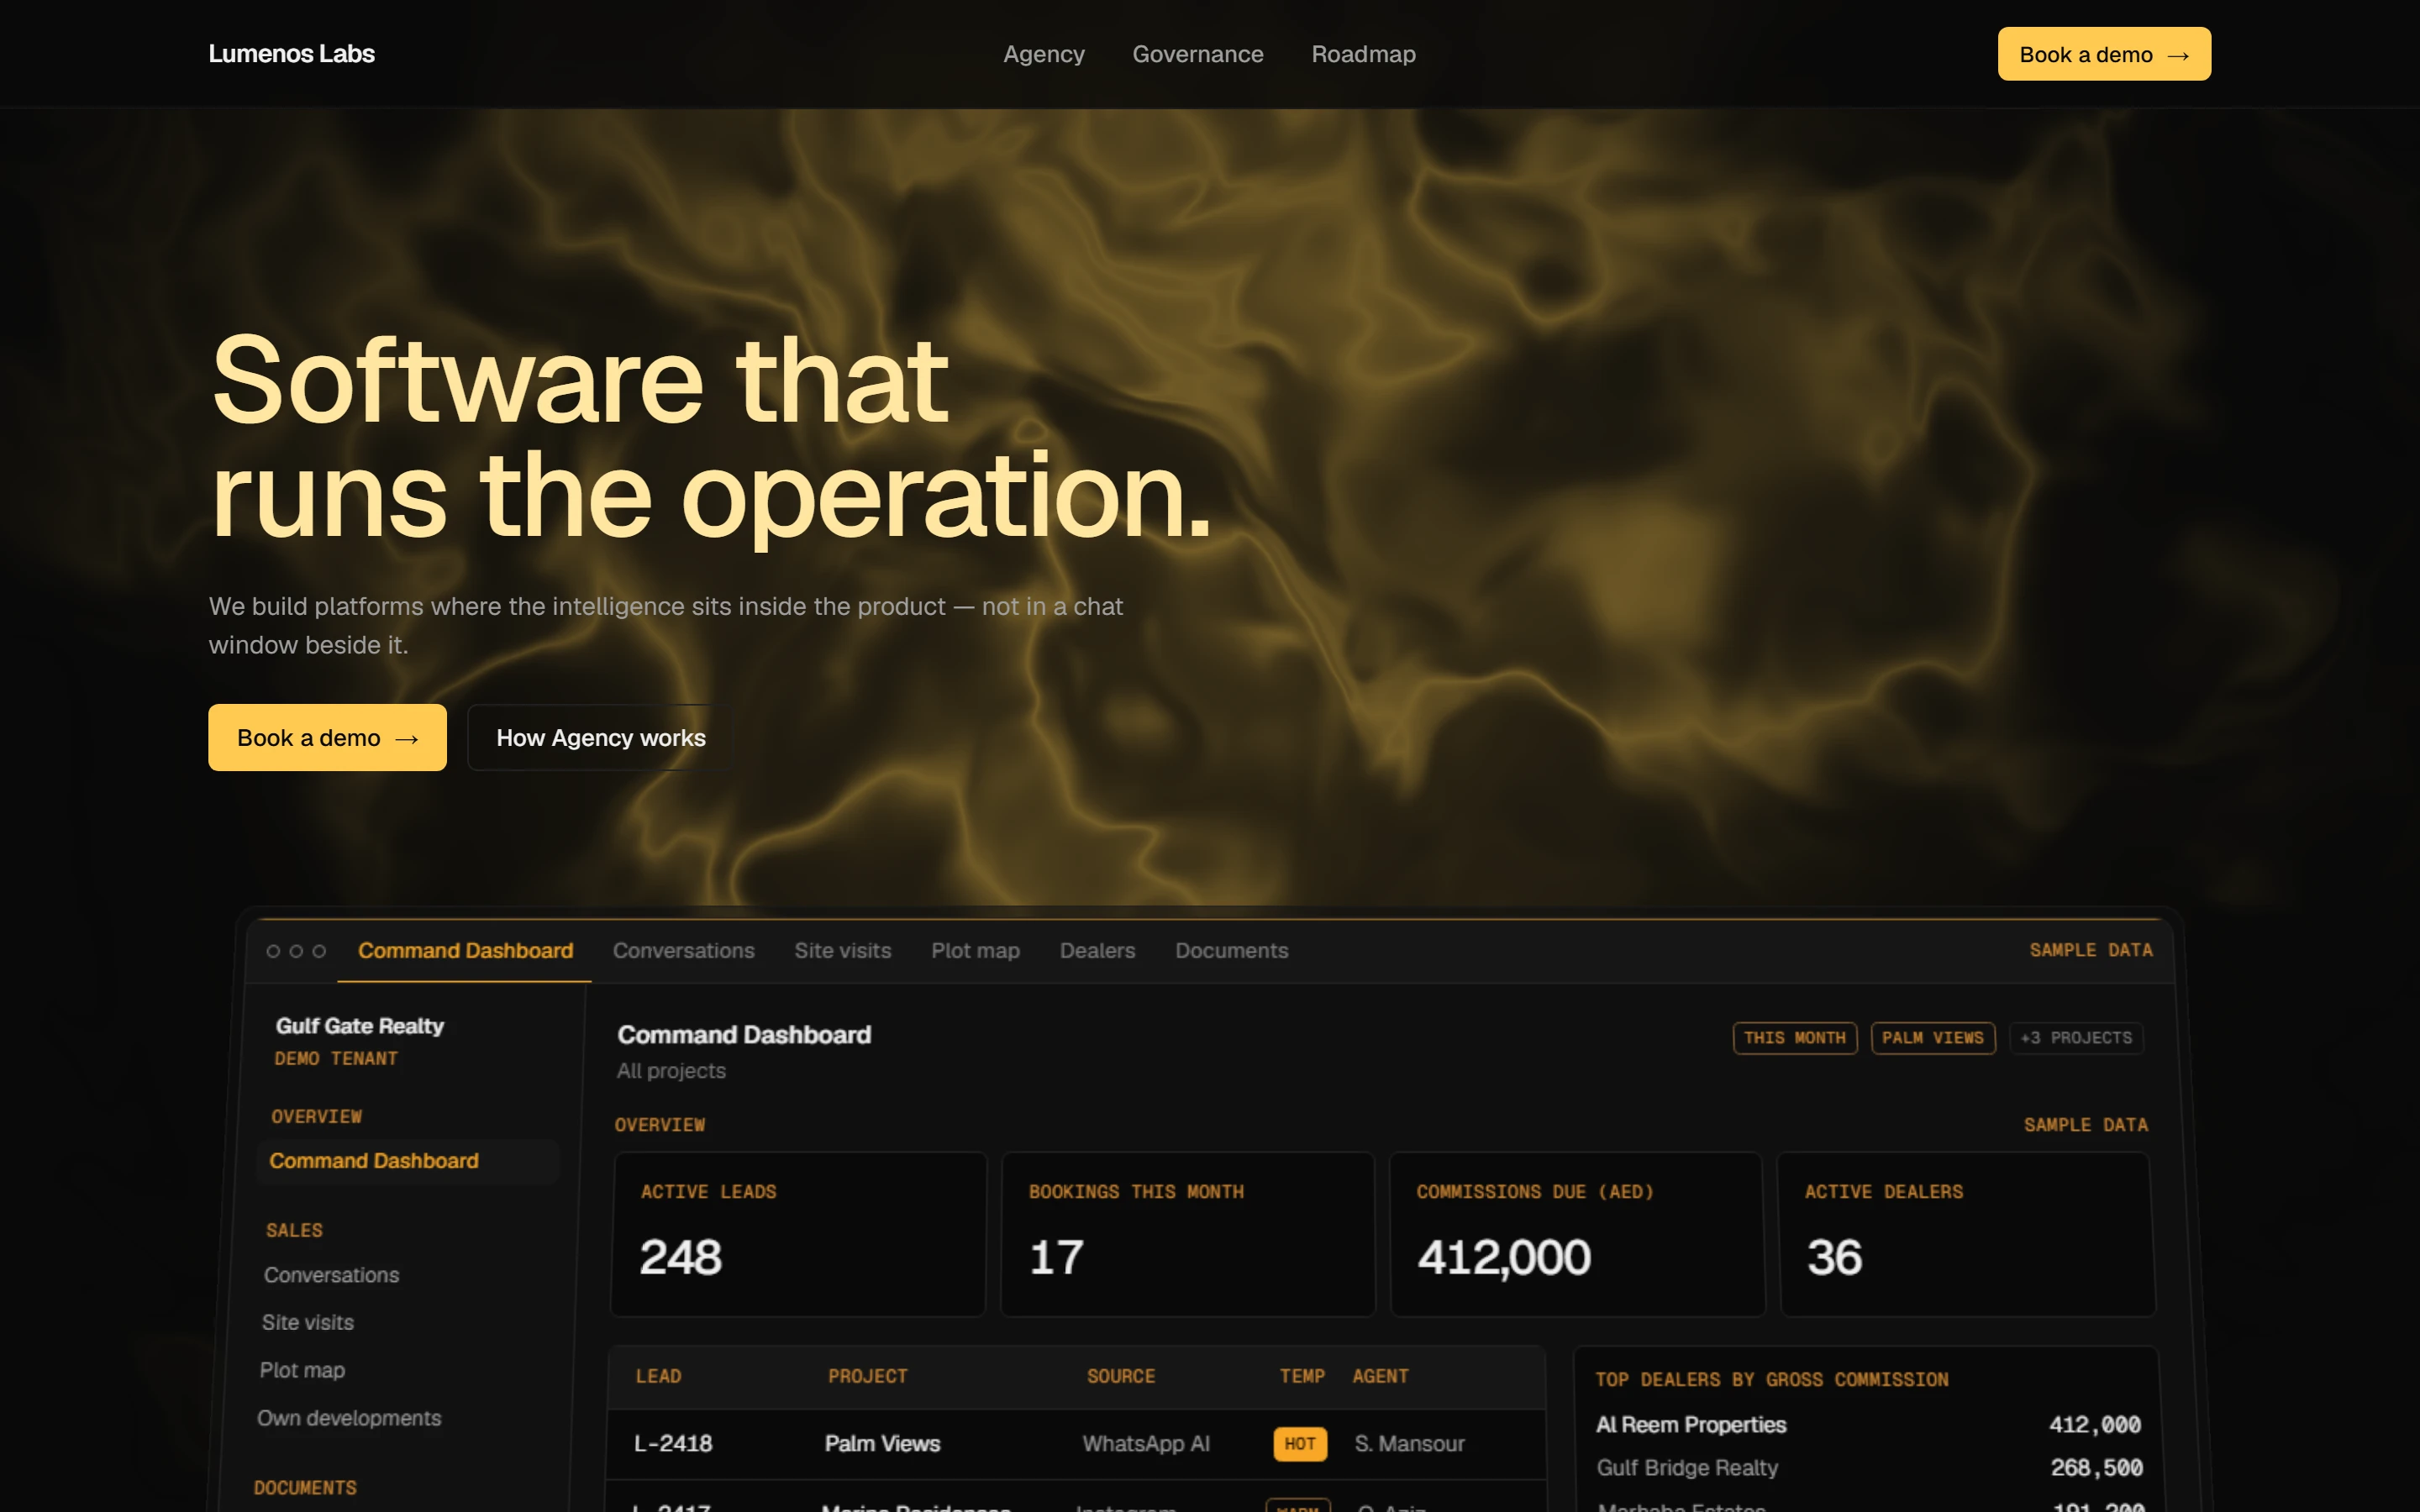The width and height of the screenshot is (2420, 1512).
Task: Click the Active Leads card showing 248
Action: click(798, 1234)
